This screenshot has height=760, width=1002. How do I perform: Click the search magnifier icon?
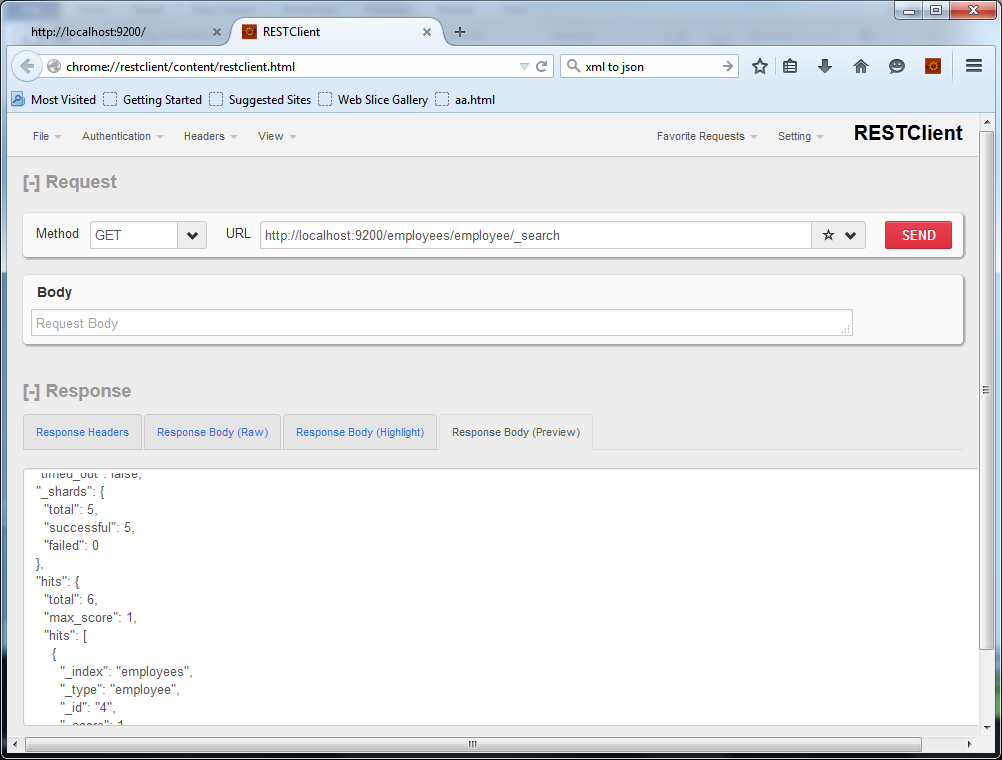(x=573, y=66)
